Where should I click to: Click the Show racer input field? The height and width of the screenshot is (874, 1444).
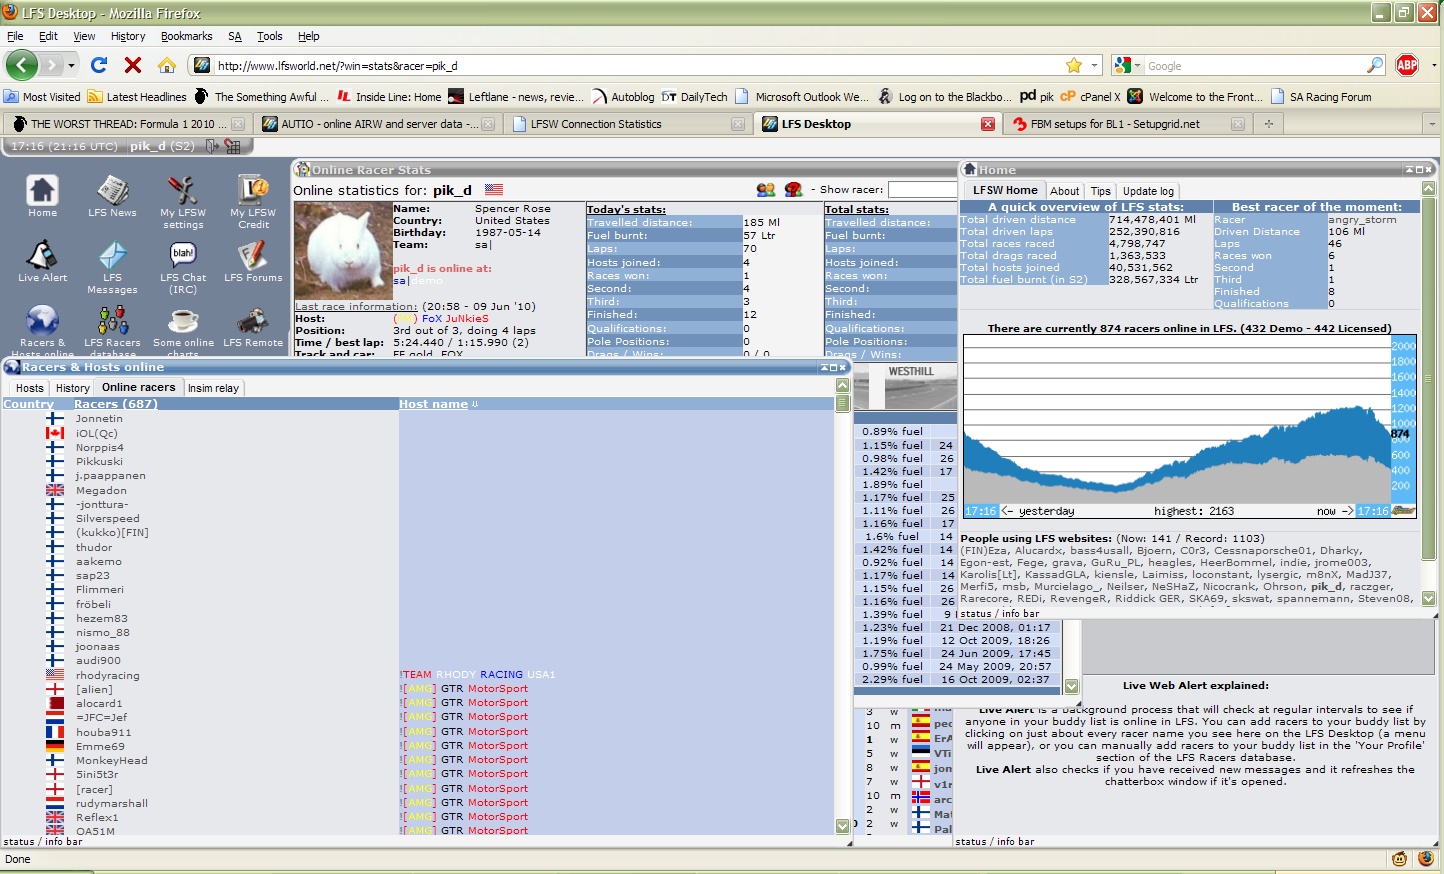923,190
